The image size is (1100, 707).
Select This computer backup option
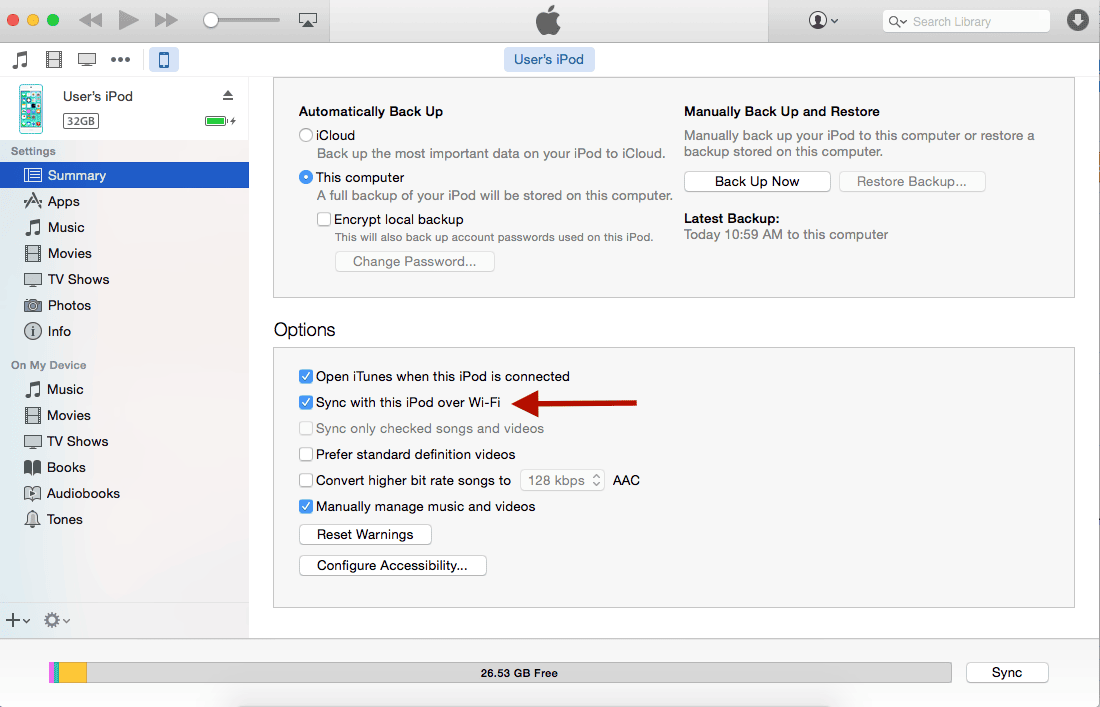306,177
